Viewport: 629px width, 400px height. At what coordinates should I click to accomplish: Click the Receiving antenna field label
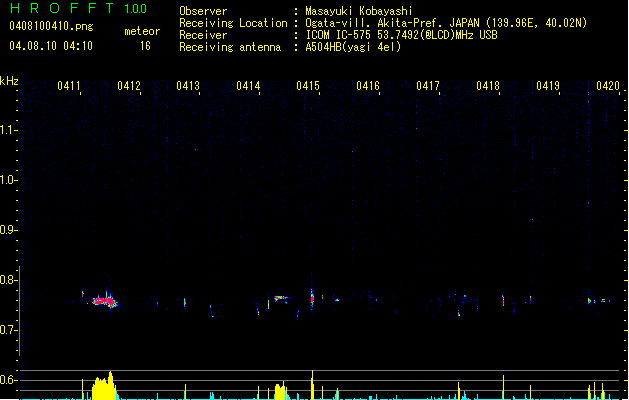(x=230, y=47)
